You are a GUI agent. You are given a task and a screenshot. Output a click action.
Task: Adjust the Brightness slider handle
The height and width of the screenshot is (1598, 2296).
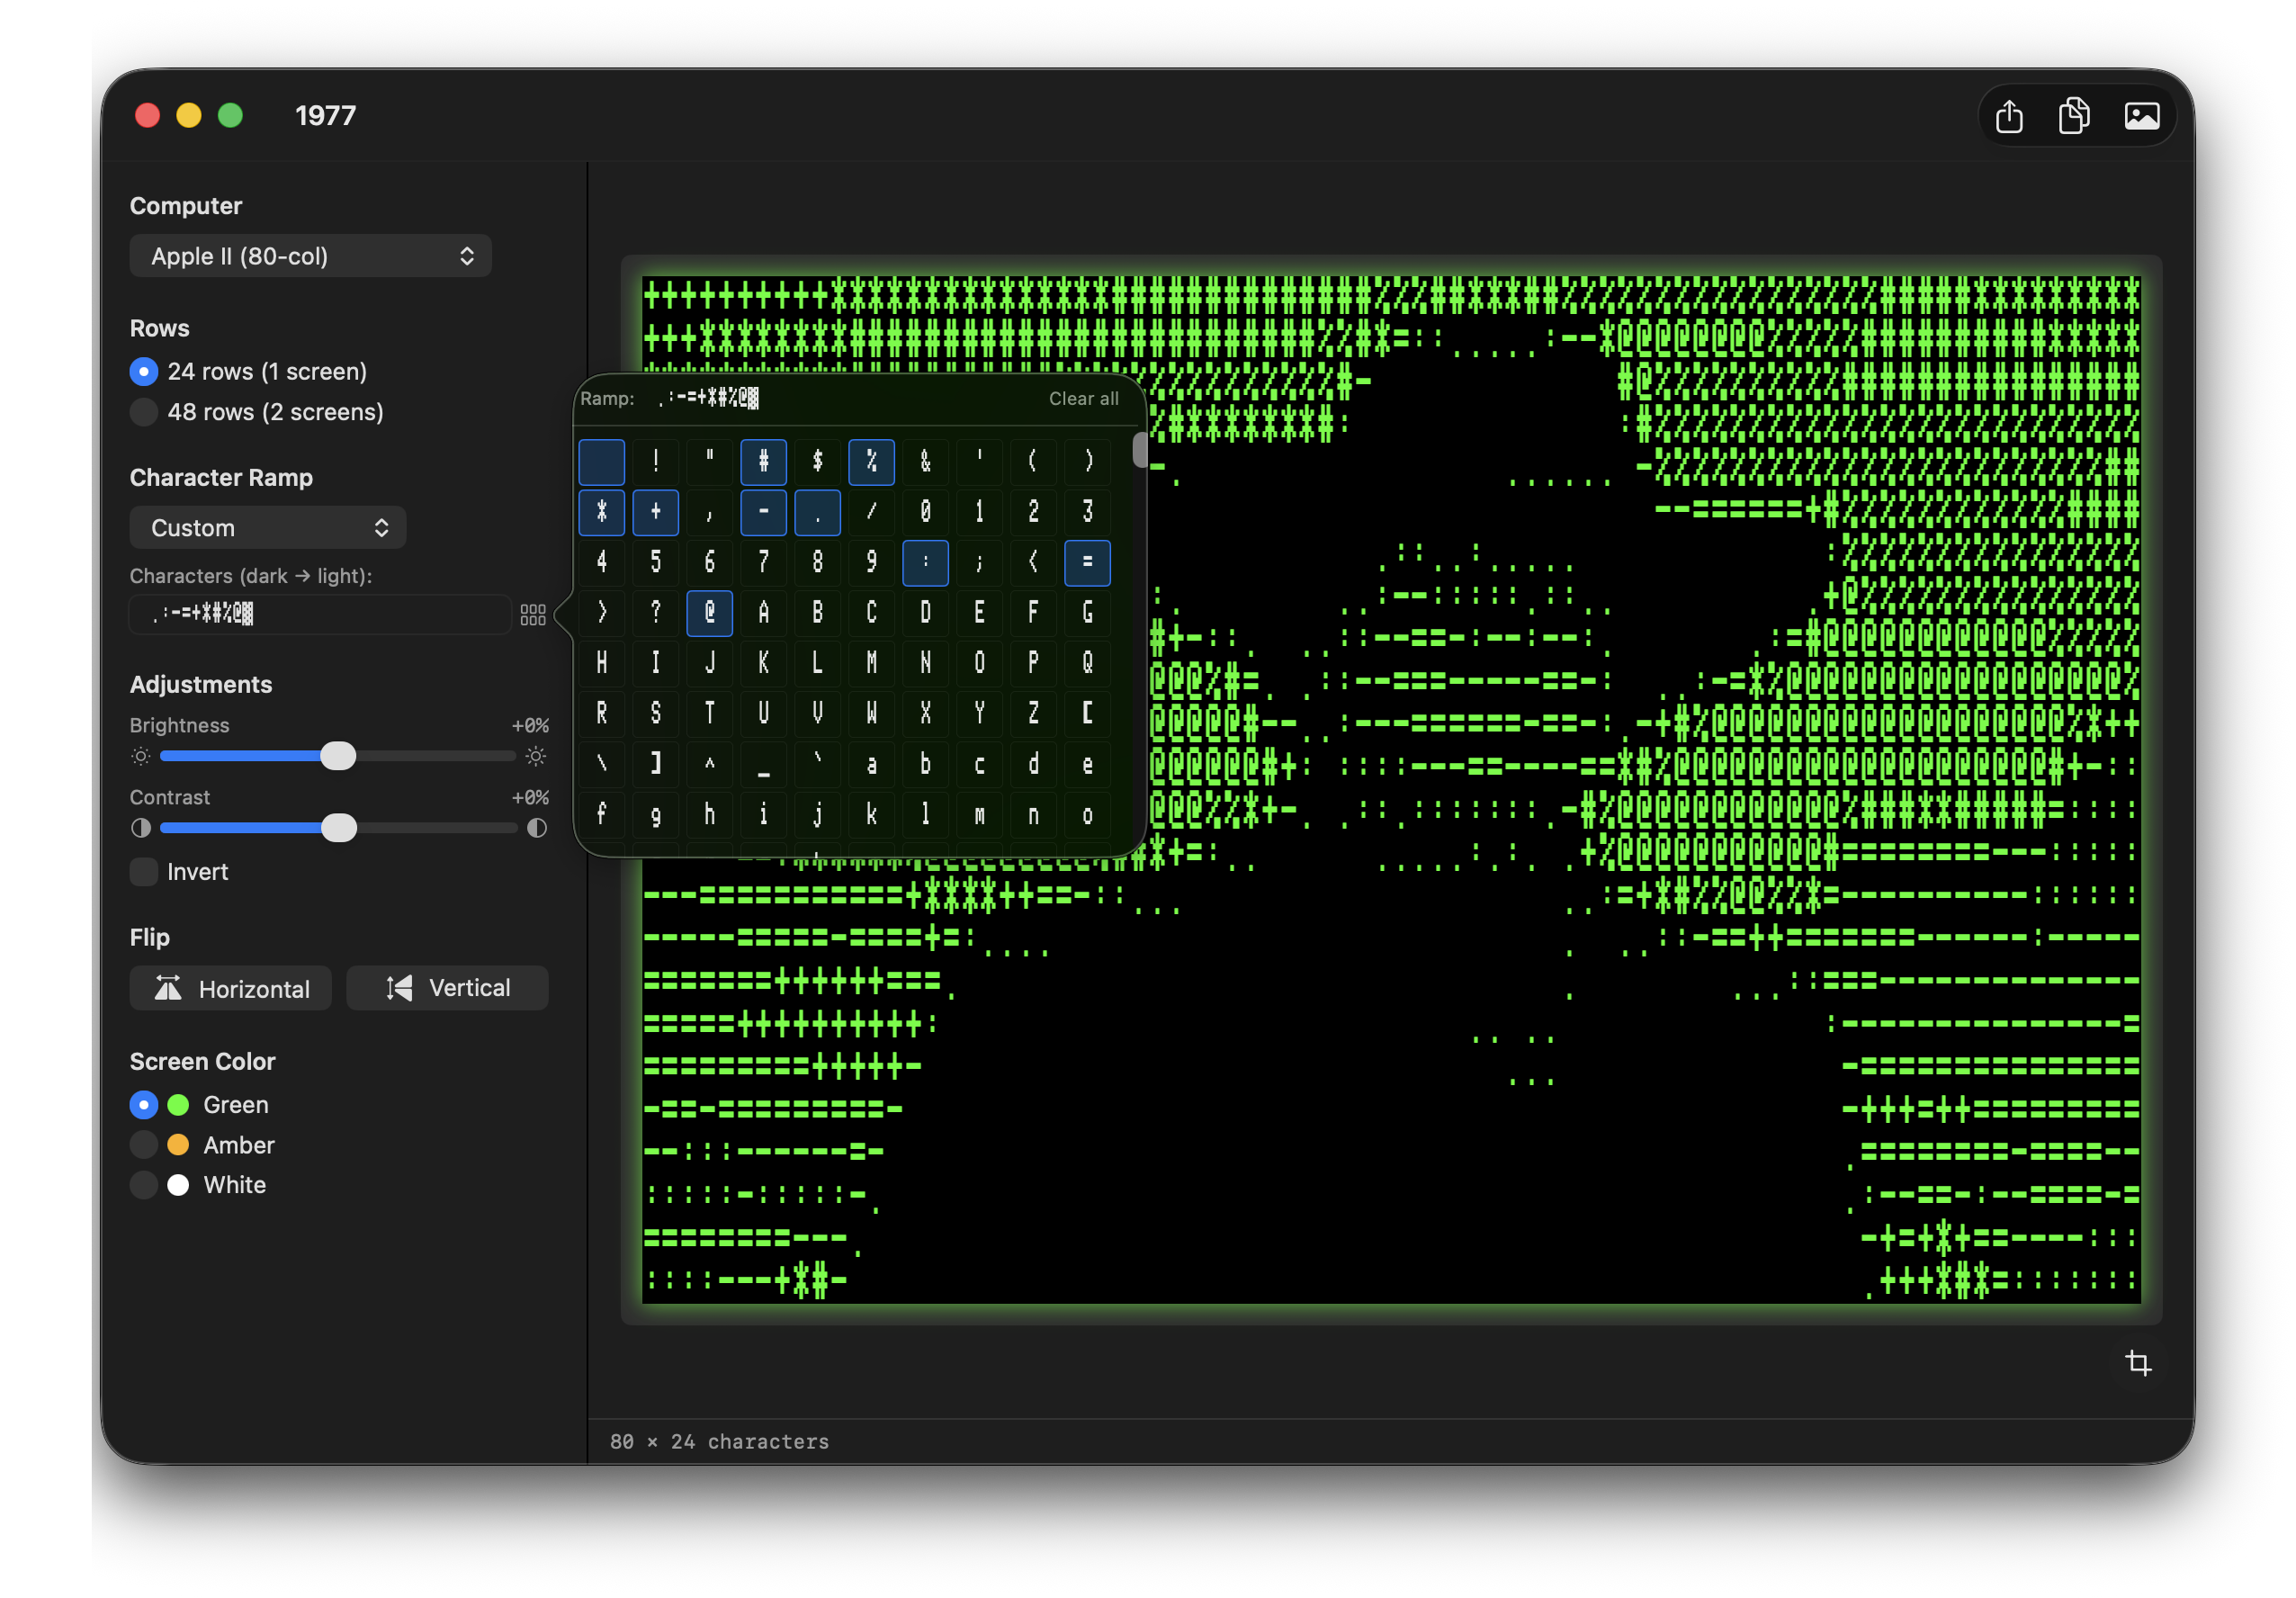click(338, 756)
